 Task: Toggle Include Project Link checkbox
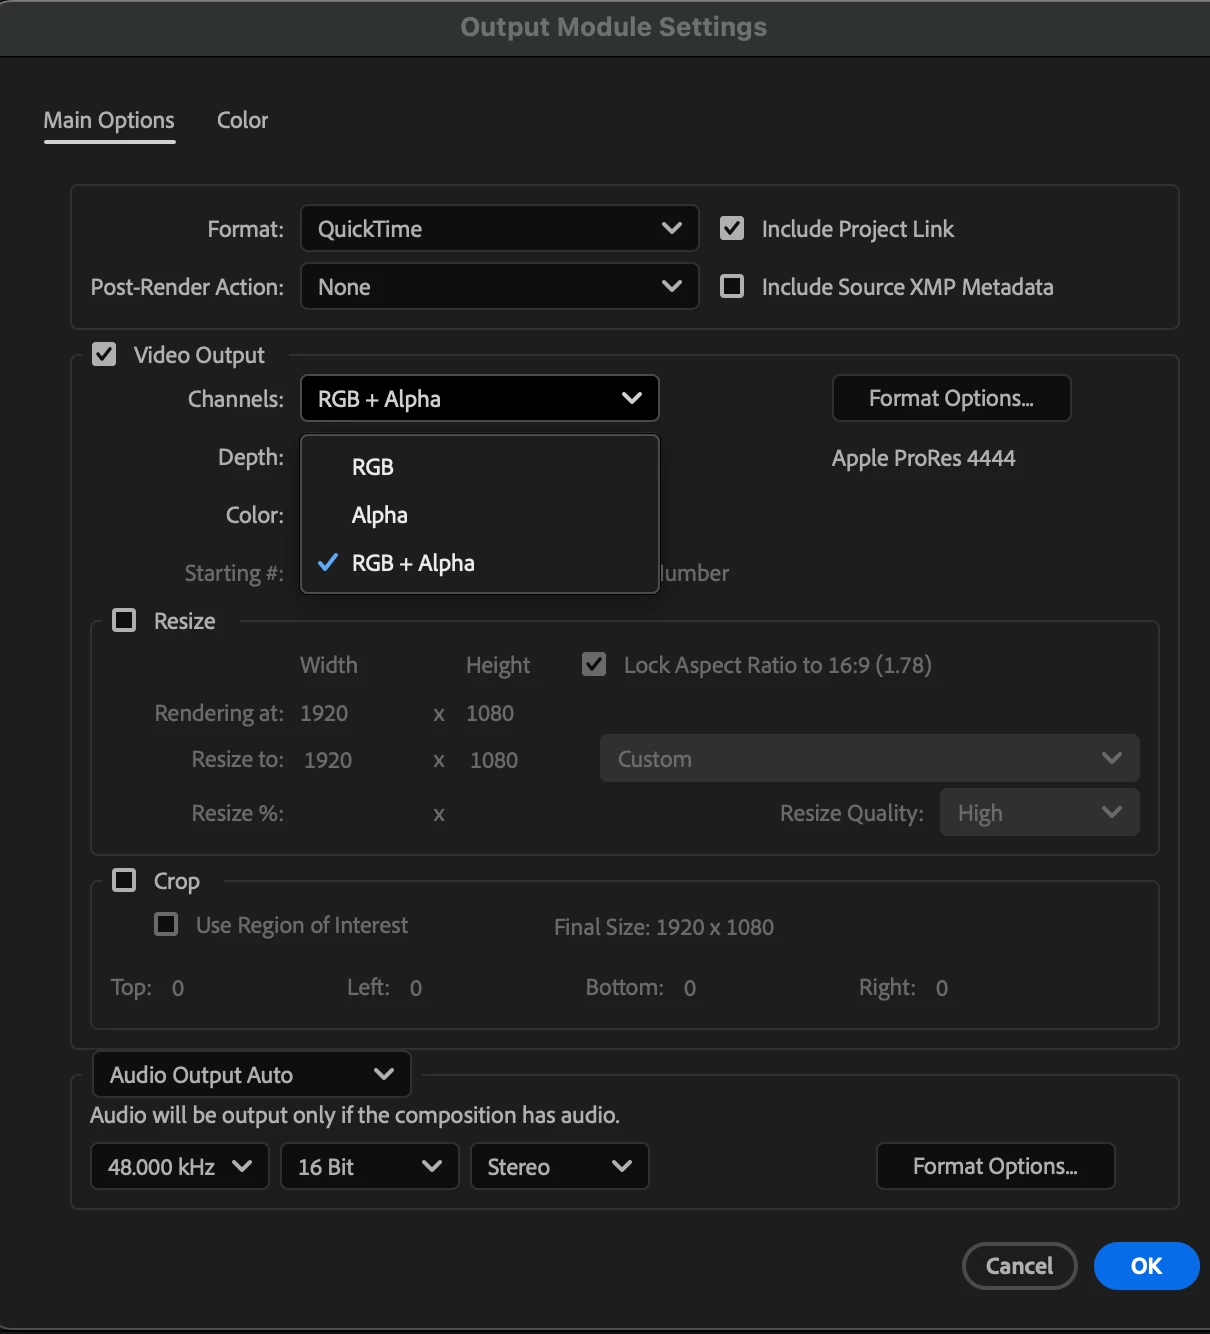(x=732, y=229)
